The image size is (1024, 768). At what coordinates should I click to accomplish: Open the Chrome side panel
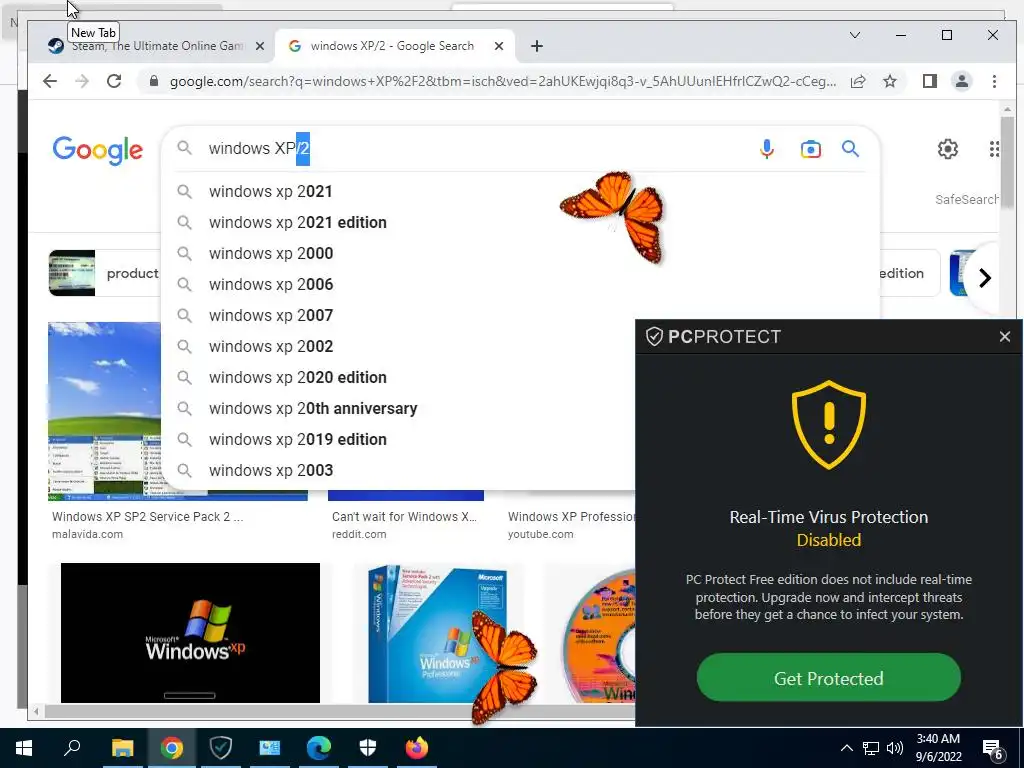(930, 81)
